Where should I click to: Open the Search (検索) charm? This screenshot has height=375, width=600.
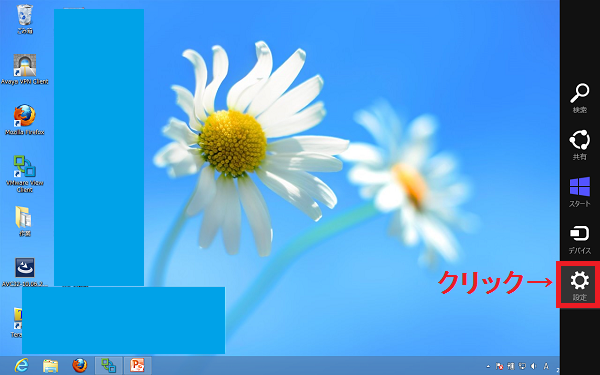pos(579,98)
